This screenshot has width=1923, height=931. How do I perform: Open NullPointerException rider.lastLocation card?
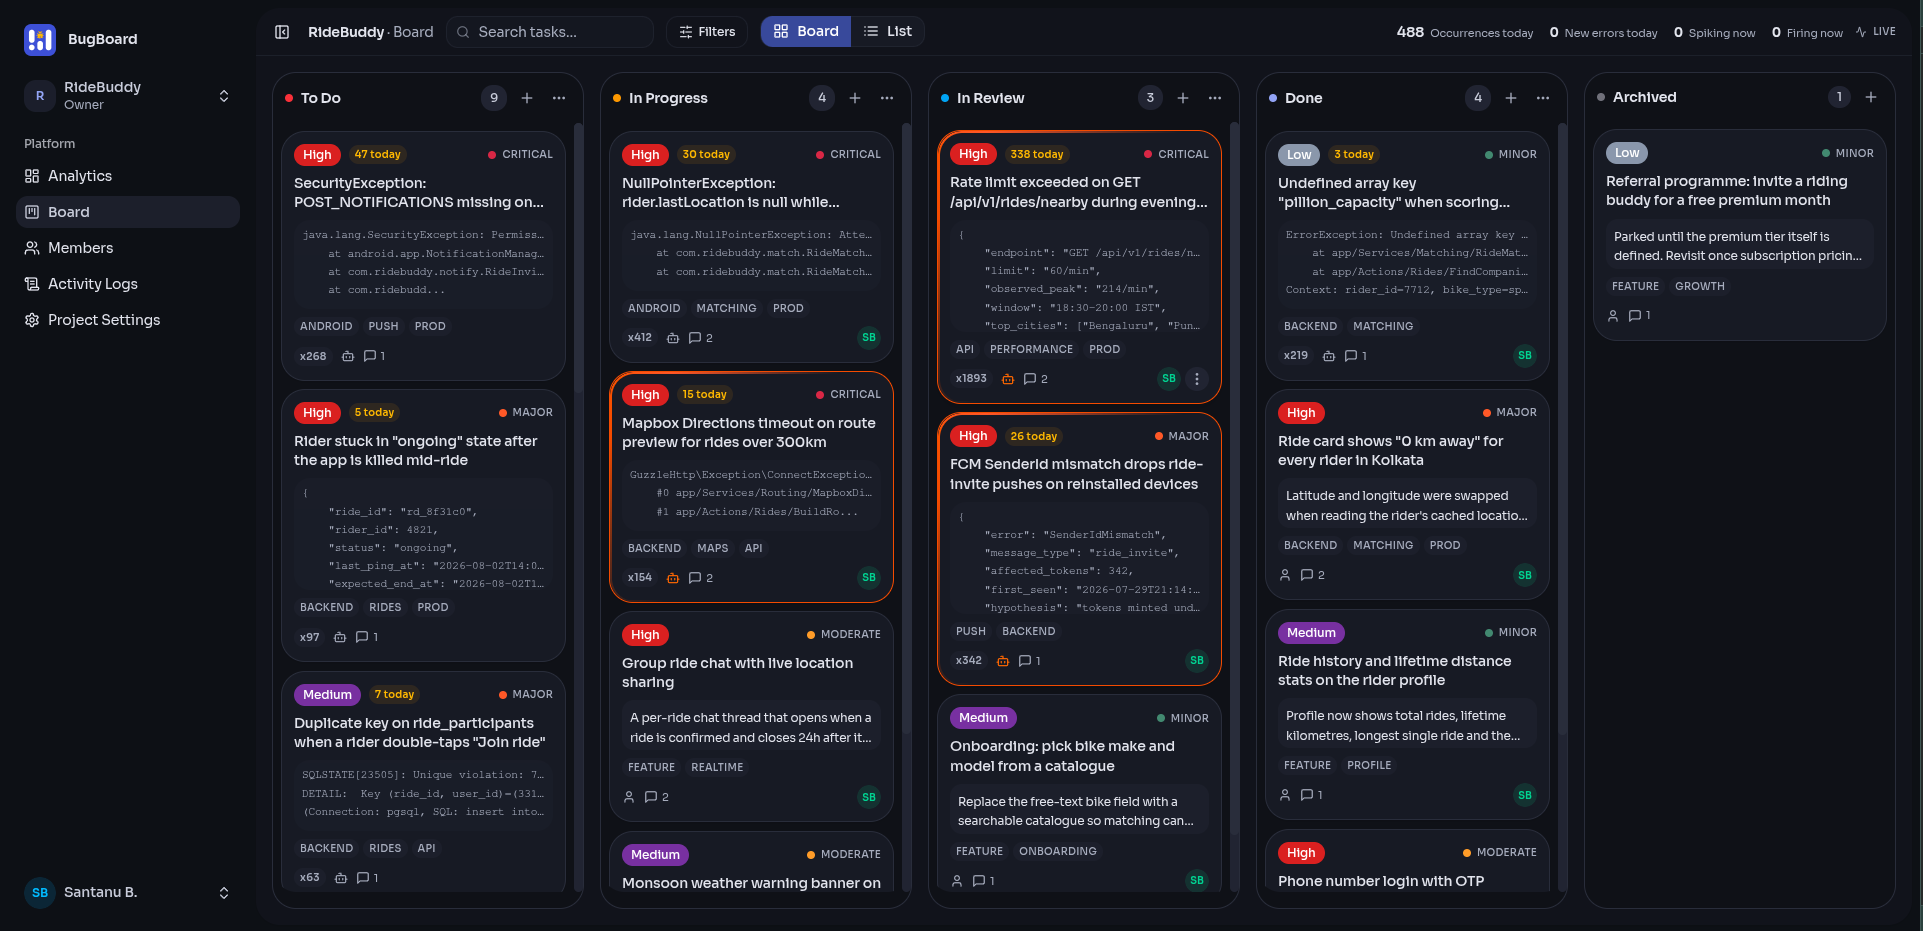pyautogui.click(x=752, y=247)
